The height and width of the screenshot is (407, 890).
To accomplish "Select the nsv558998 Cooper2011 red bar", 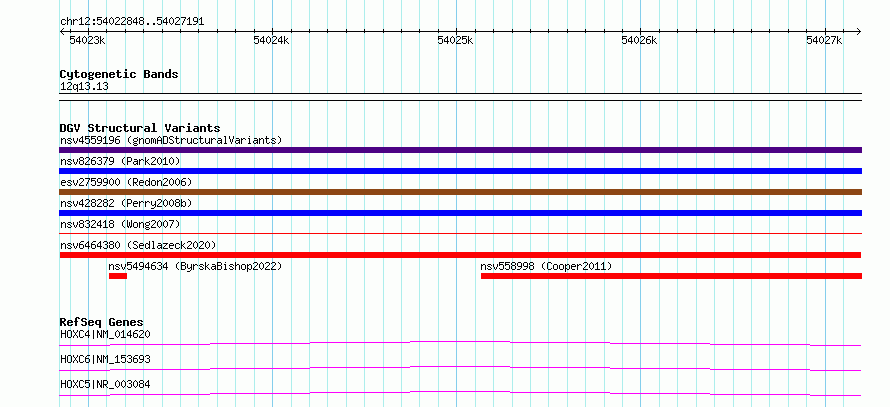I will [671, 276].
